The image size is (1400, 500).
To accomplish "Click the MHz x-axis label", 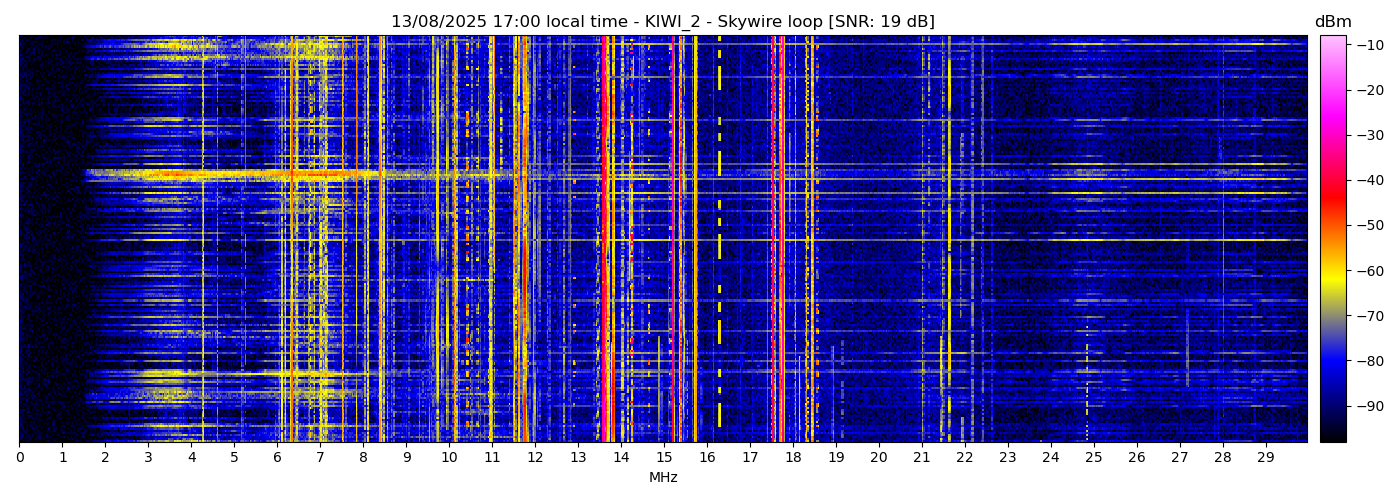I will point(663,478).
